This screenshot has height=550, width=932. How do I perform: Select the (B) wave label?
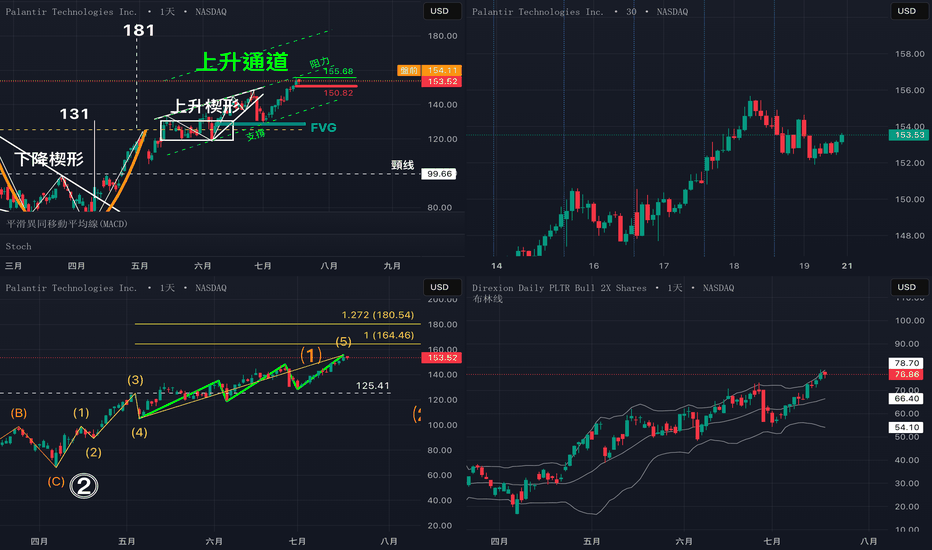pos(18,413)
